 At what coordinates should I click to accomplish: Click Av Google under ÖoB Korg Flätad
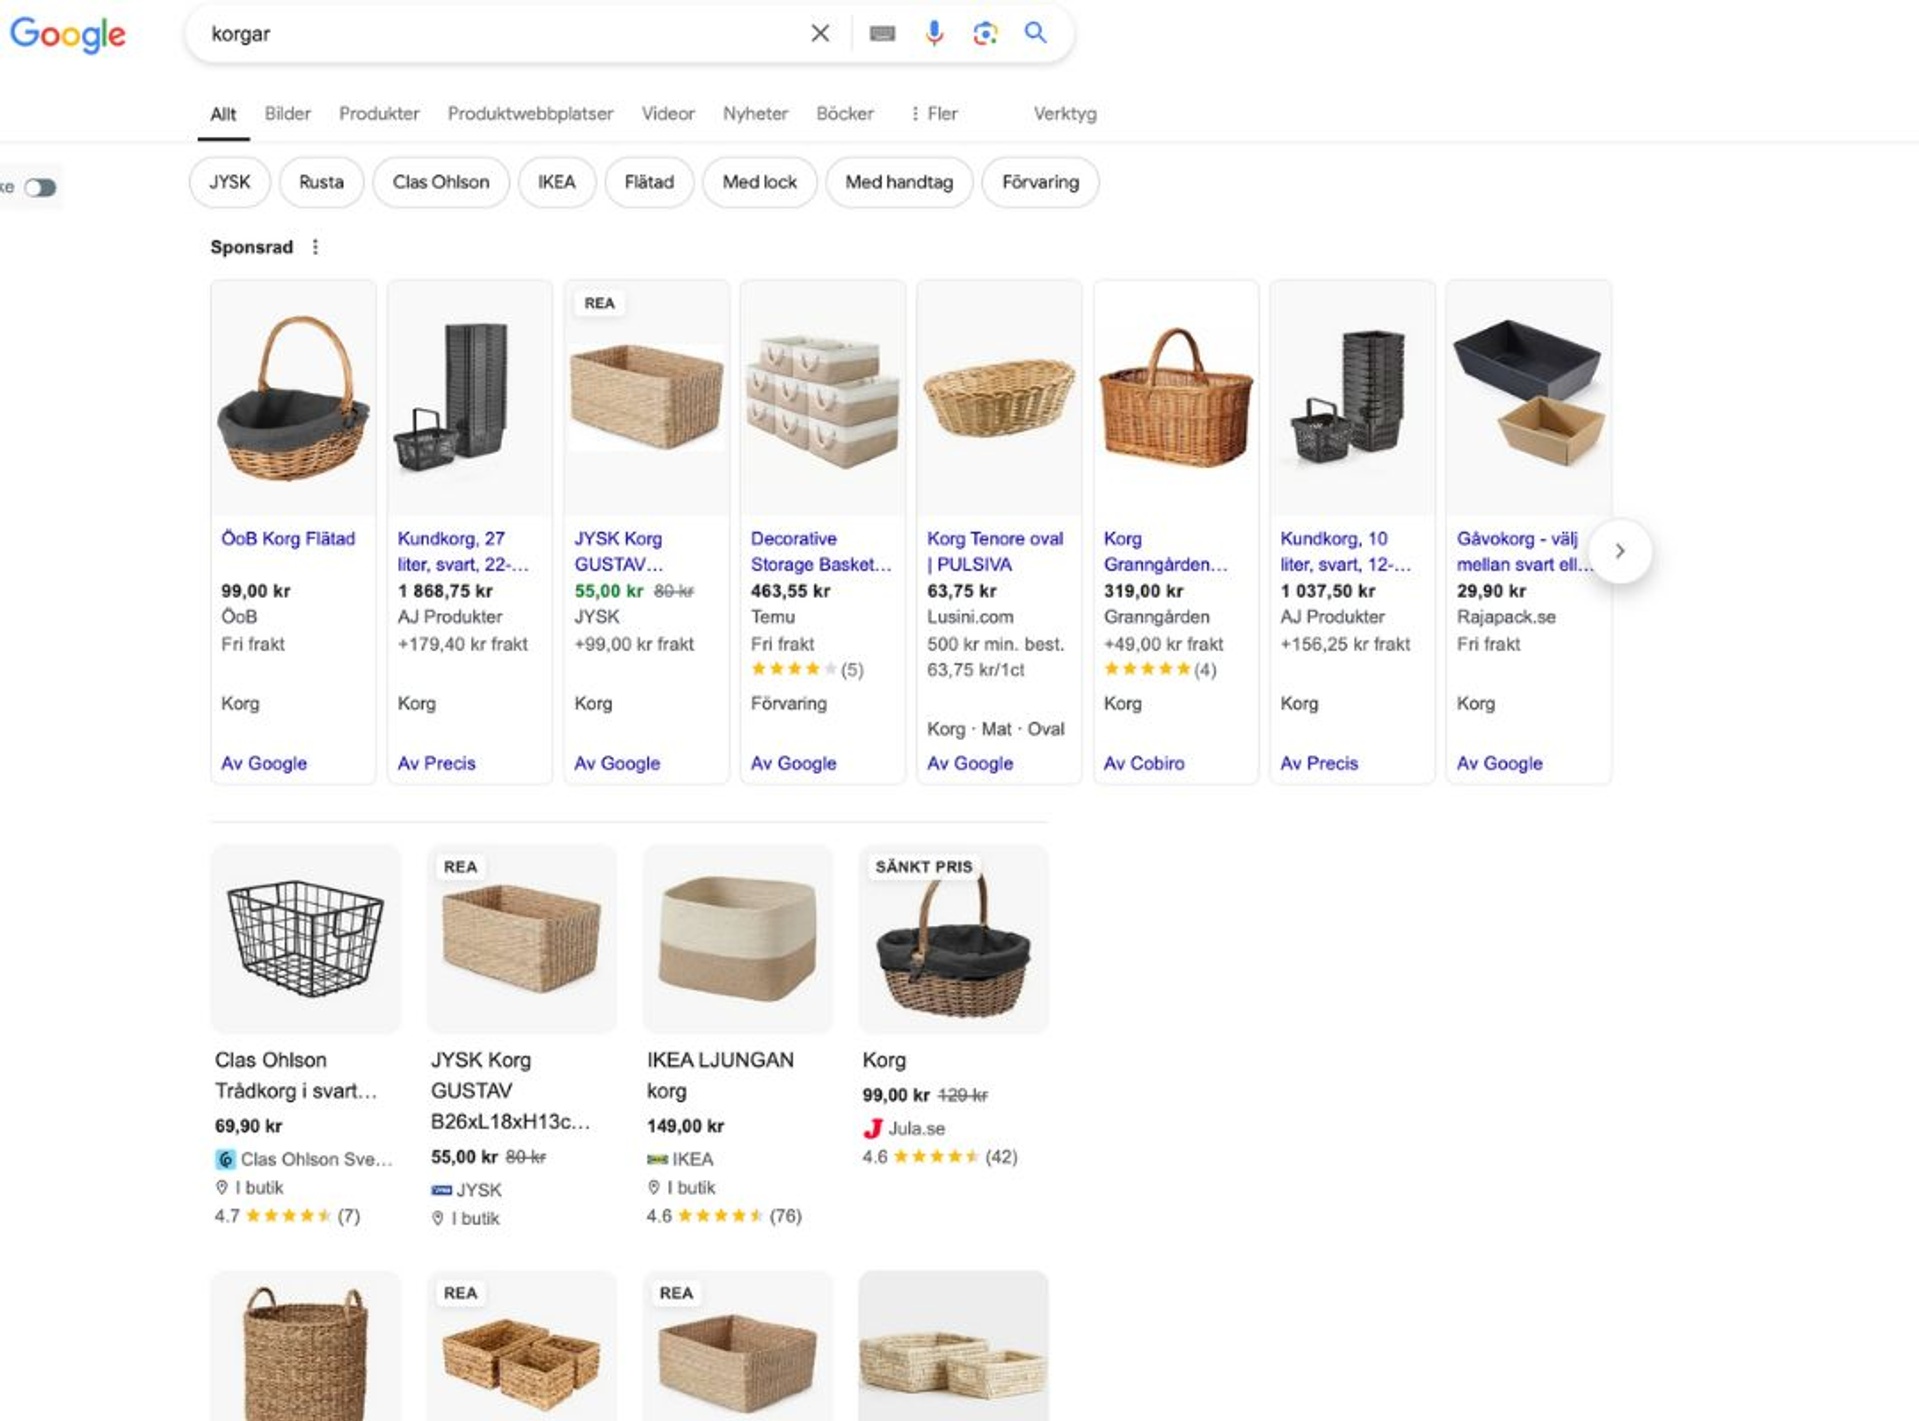(x=264, y=763)
